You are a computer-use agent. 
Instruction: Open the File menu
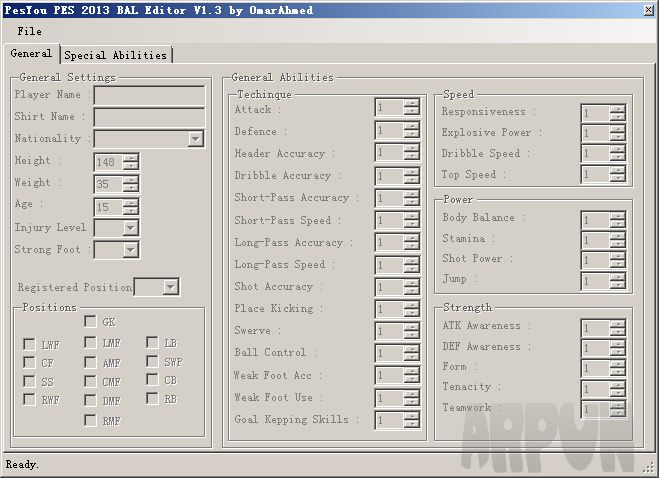[x=29, y=31]
